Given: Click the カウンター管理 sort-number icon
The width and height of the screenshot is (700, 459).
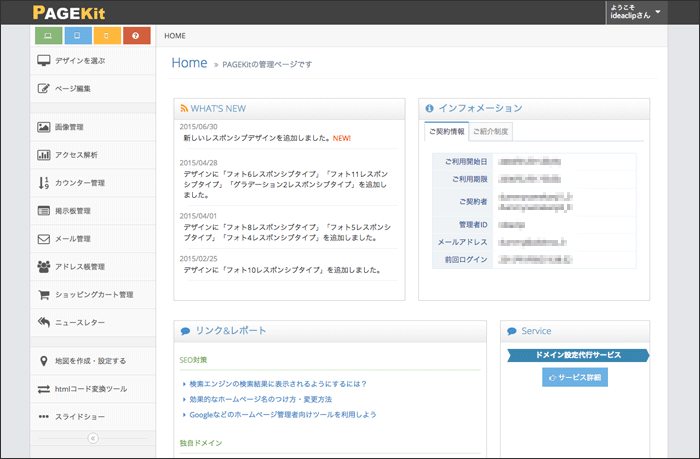Looking at the screenshot, I should [43, 183].
